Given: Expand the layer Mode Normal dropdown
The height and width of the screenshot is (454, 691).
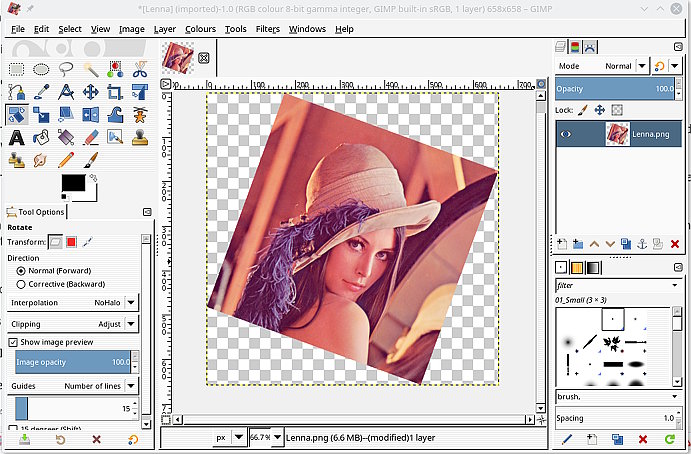Looking at the screenshot, I should [640, 66].
